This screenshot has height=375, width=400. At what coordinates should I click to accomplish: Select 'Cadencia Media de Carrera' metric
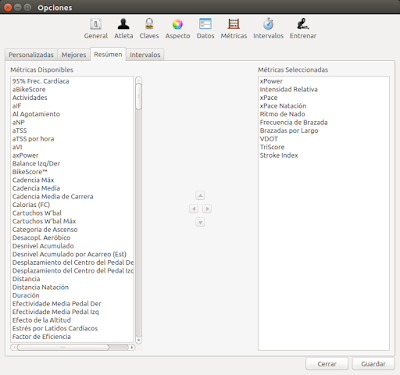coord(72,196)
